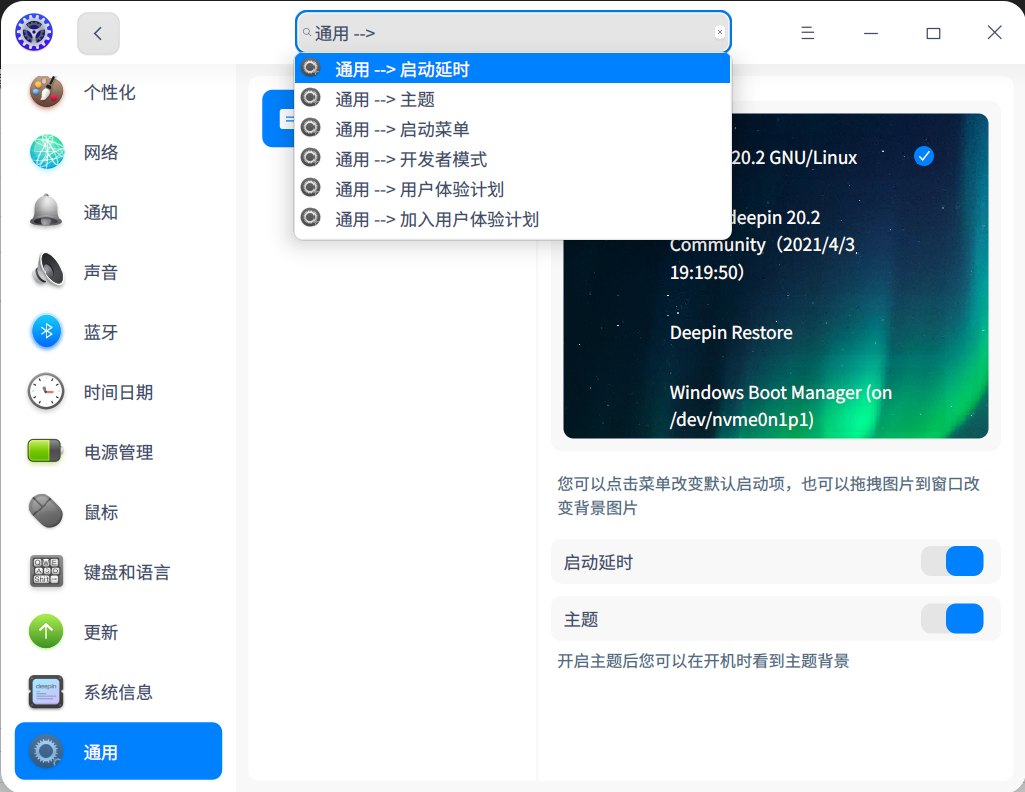Open the hamburger main menu icon
Screen dimensions: 1025x792
point(808,33)
